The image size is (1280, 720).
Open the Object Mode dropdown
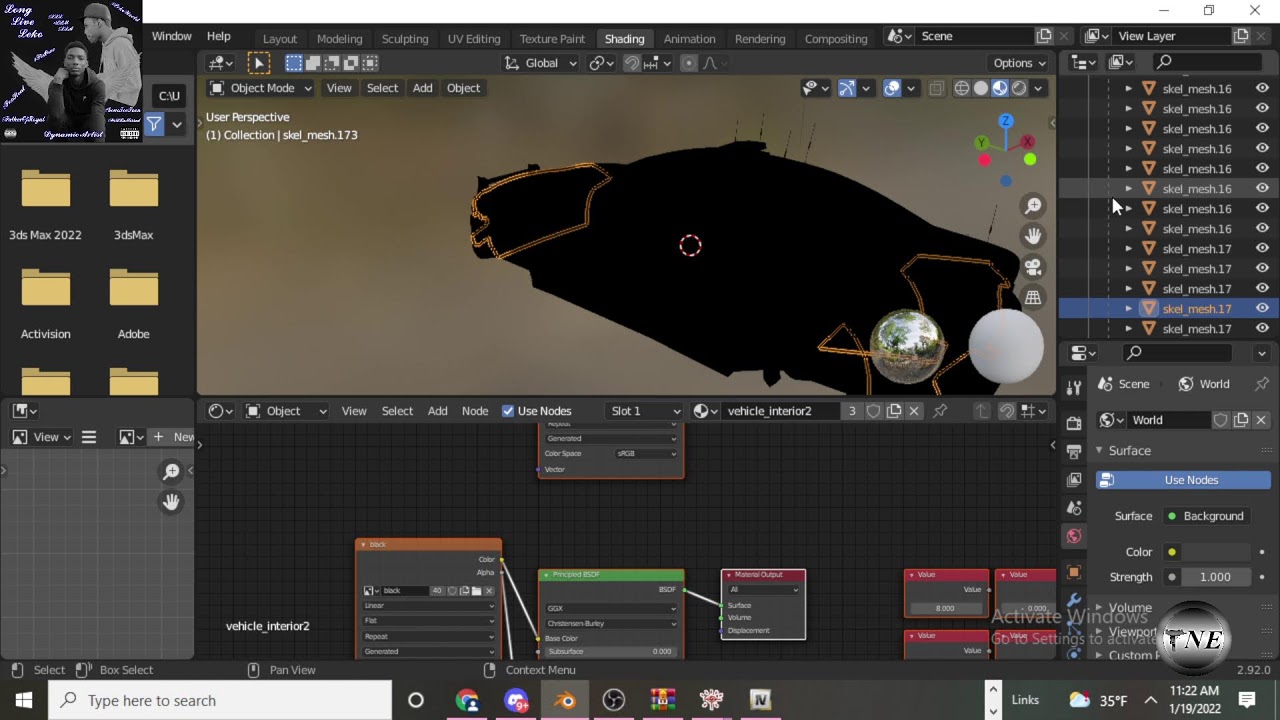tap(261, 88)
